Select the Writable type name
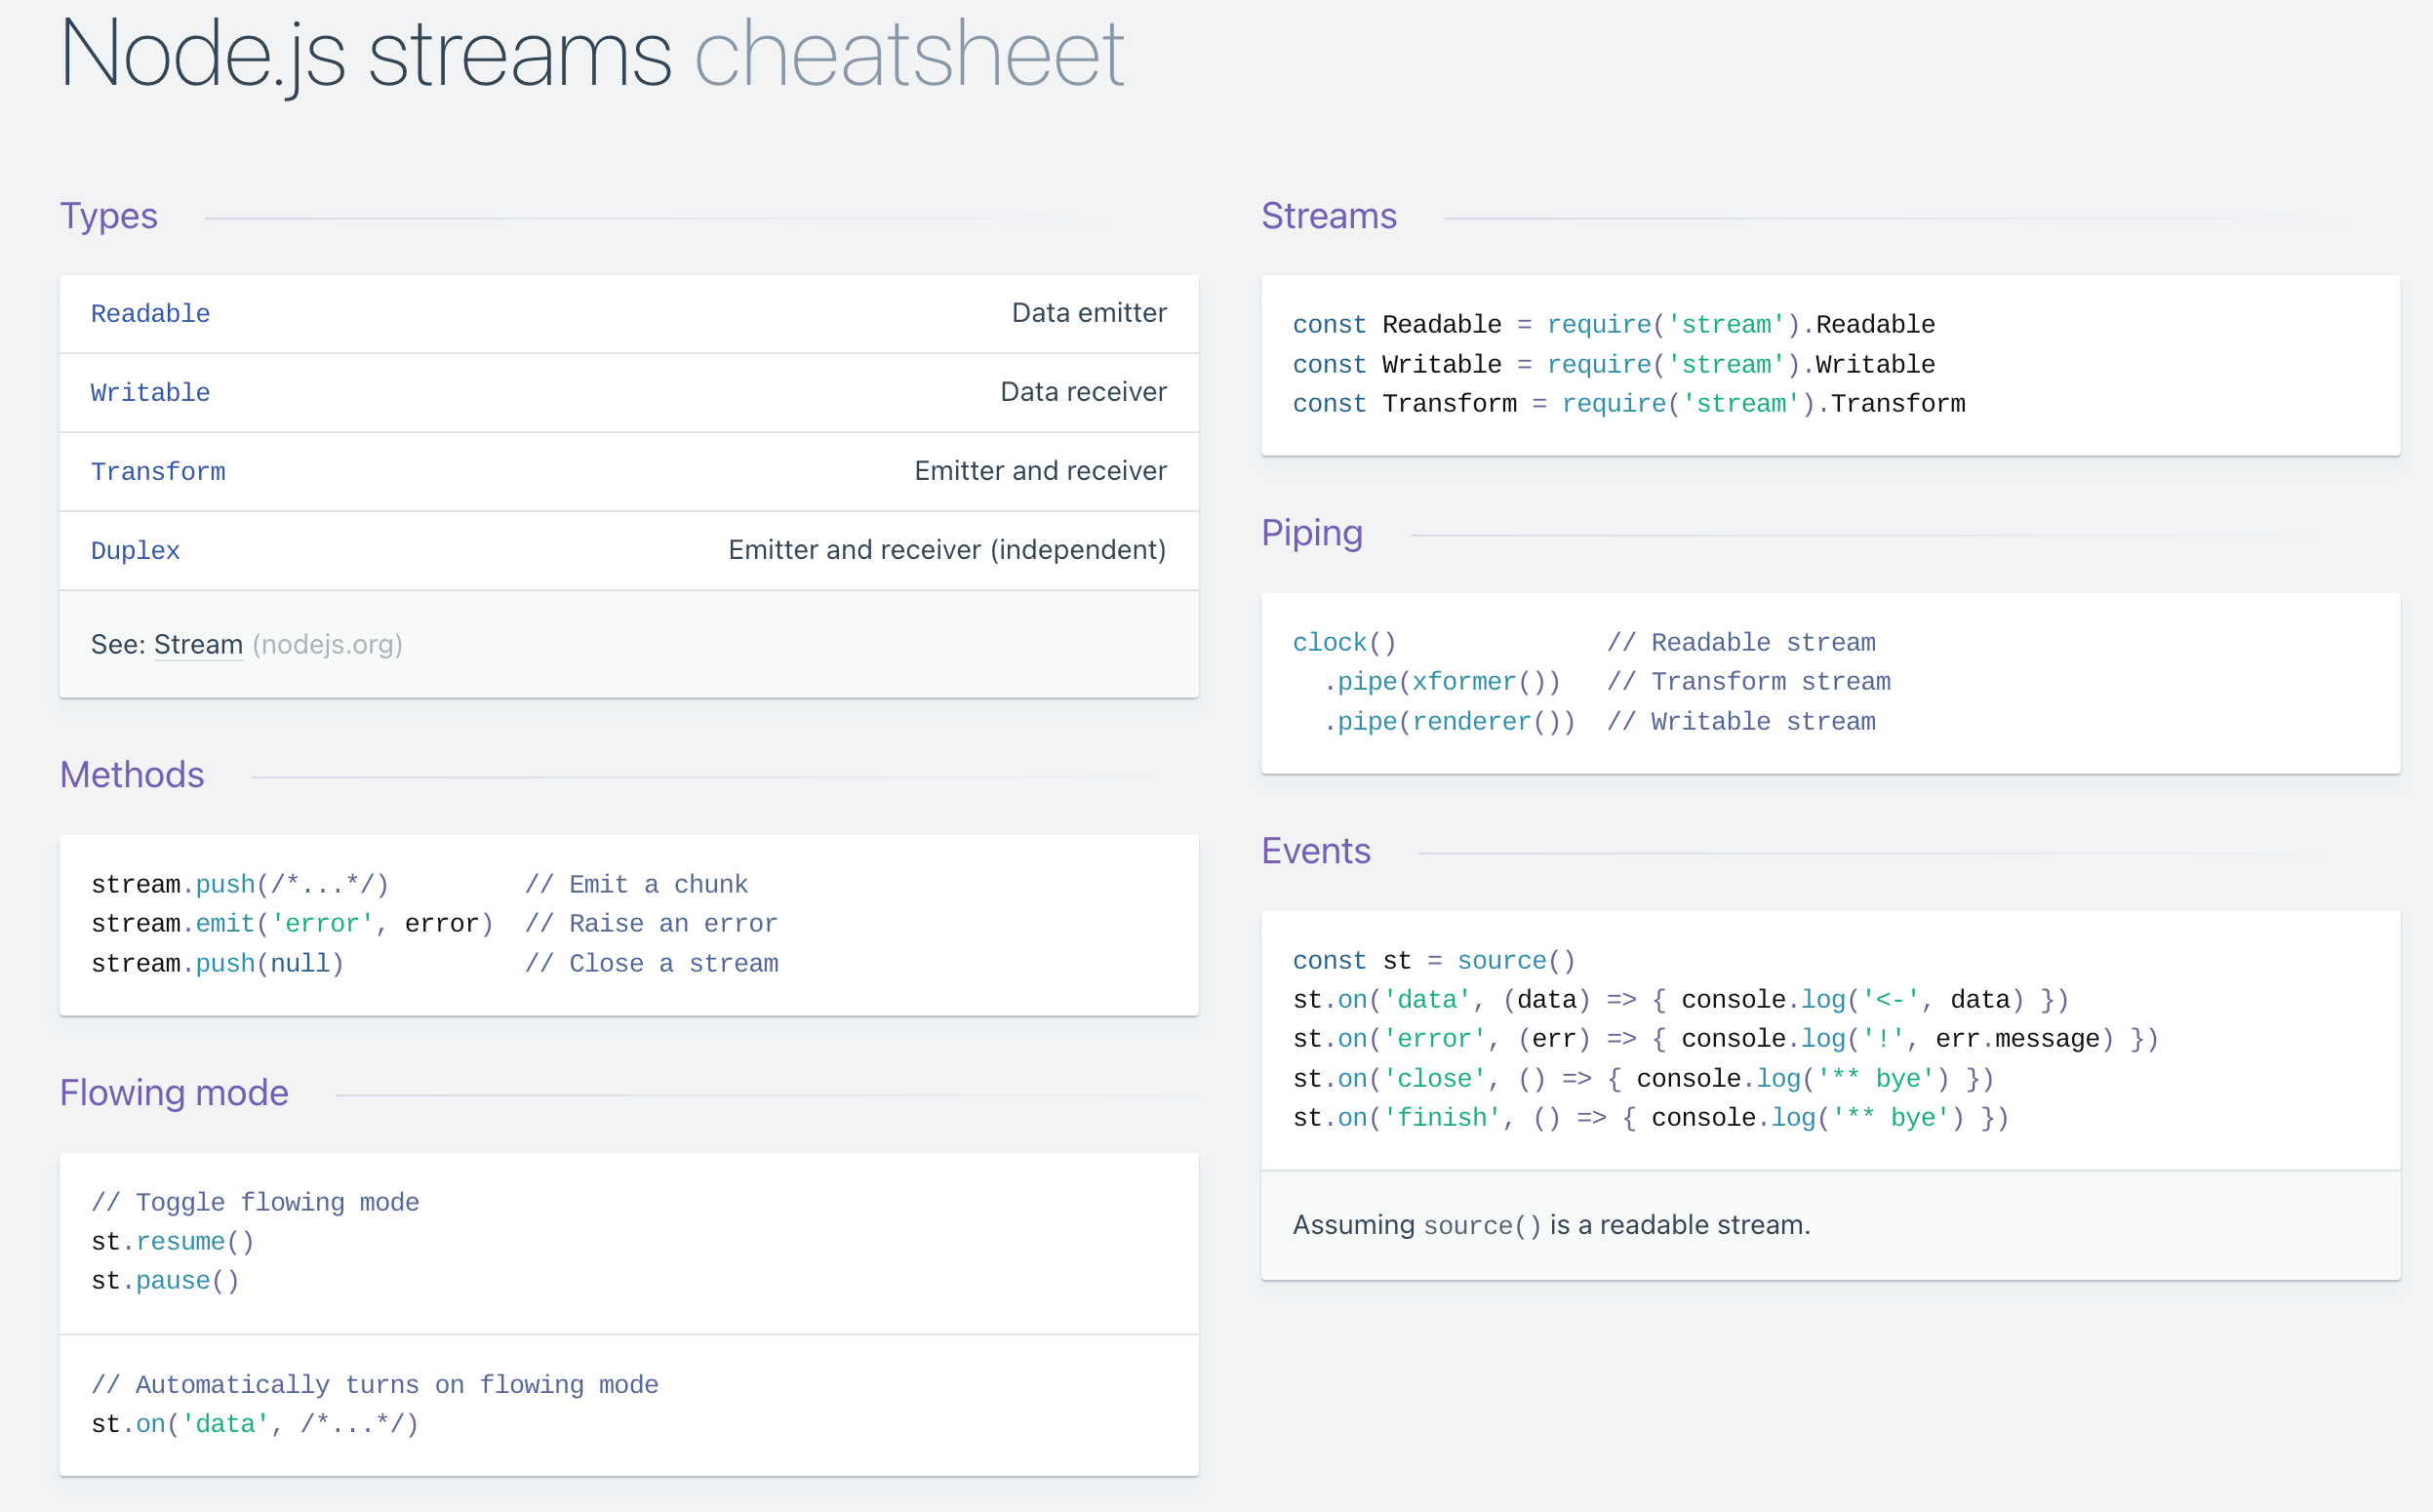Viewport: 2433px width, 1512px height. tap(150, 393)
